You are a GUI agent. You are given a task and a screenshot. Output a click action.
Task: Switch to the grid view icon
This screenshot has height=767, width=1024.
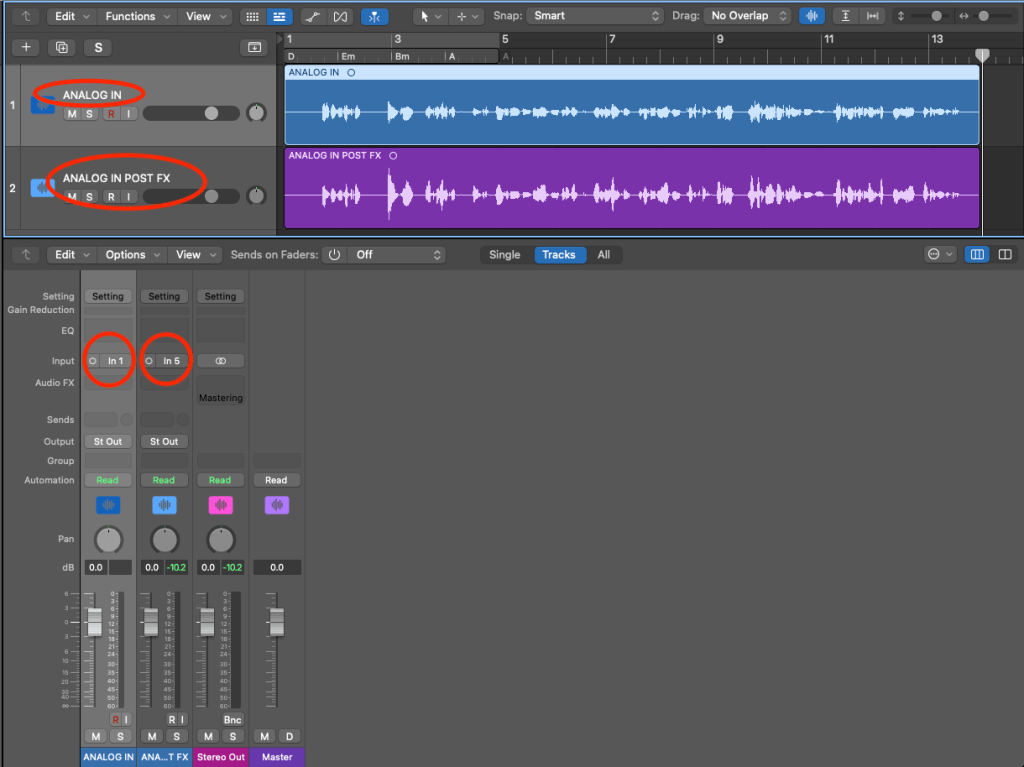pos(252,16)
